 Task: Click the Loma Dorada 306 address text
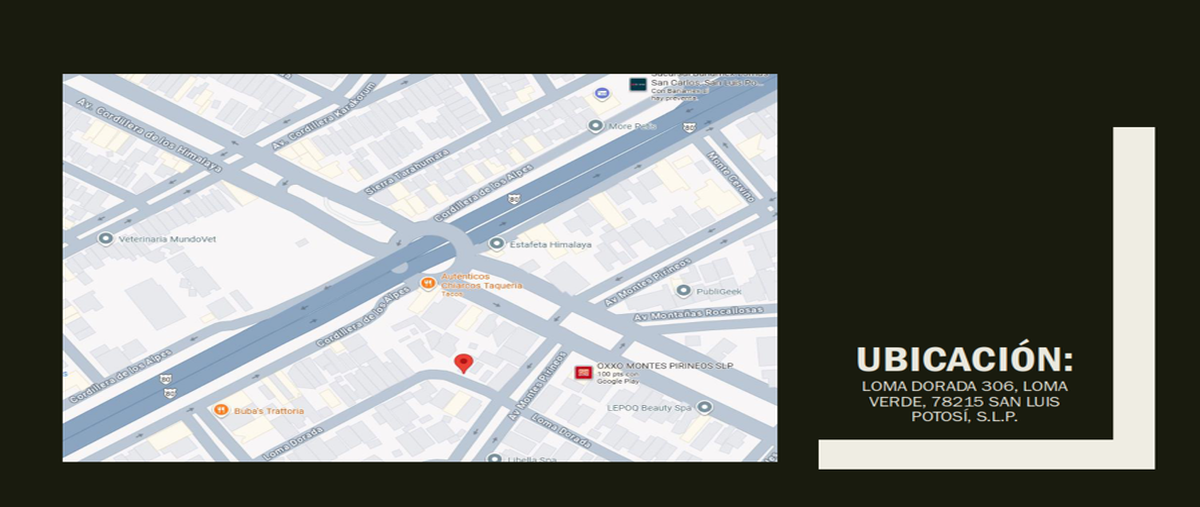pyautogui.click(x=965, y=401)
